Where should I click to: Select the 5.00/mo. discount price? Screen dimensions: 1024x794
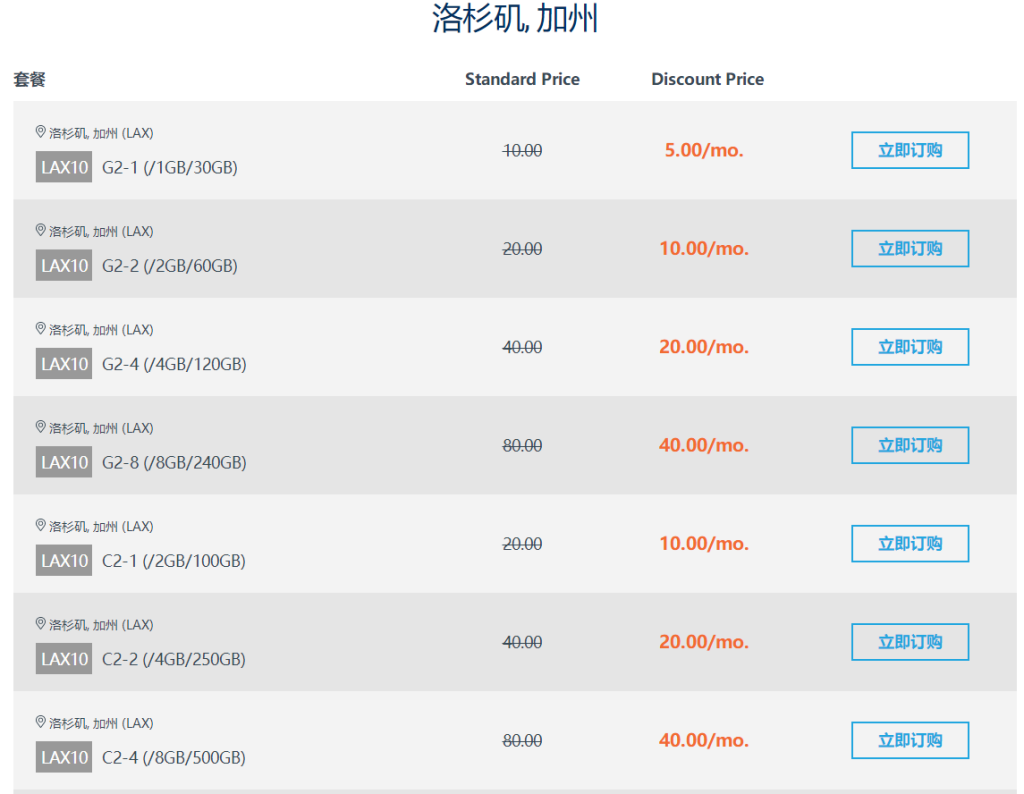click(x=704, y=150)
